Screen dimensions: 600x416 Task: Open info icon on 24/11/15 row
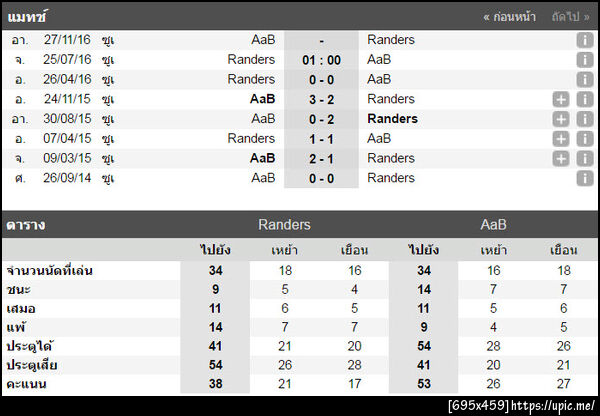coord(585,99)
